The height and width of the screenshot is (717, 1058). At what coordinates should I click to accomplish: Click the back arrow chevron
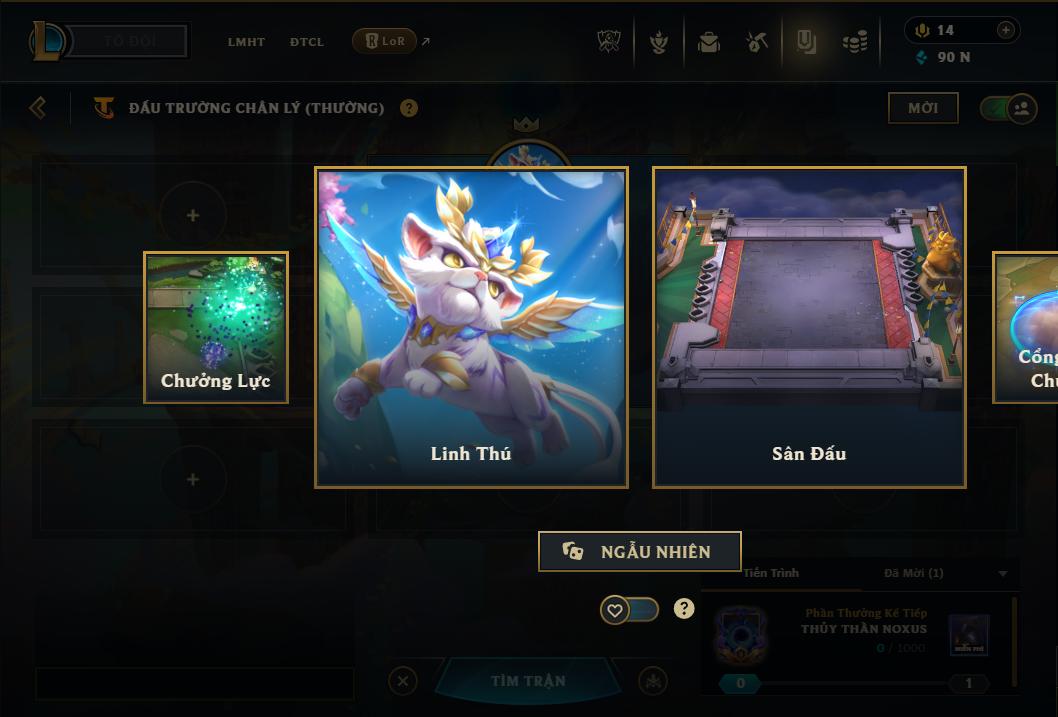pos(38,108)
